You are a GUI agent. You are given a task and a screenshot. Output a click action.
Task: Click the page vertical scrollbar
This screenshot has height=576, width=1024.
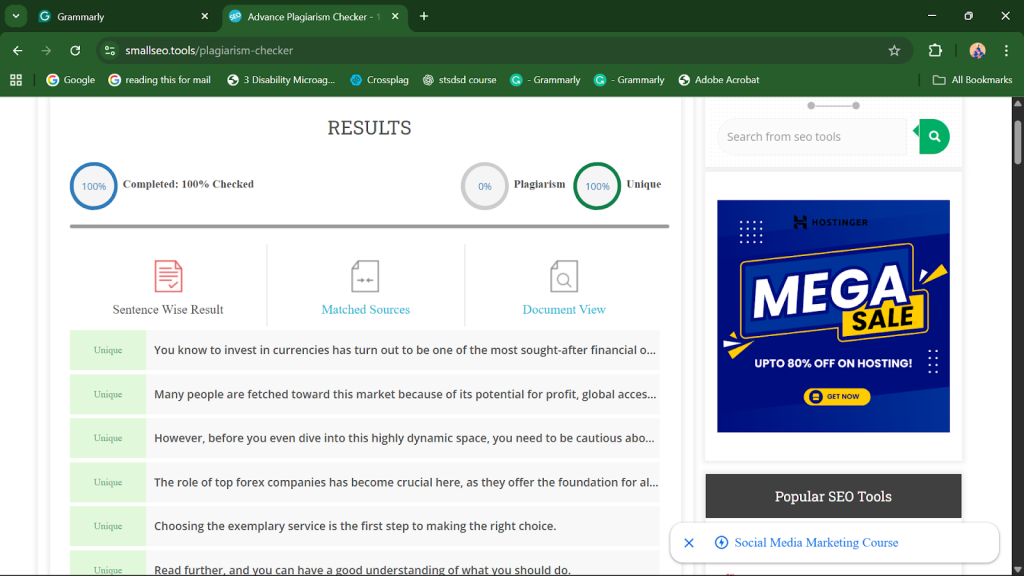1018,140
